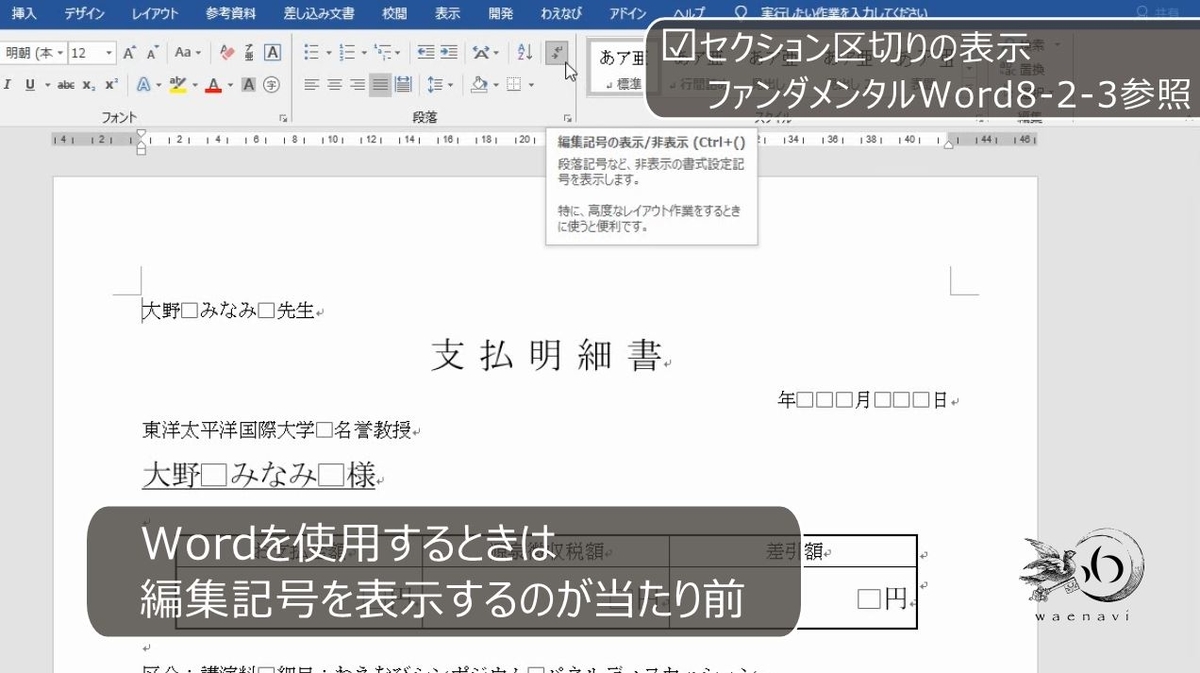Image resolution: width=1200 pixels, height=673 pixels.
Task: Open enclosed characters tool
Action: (271, 85)
